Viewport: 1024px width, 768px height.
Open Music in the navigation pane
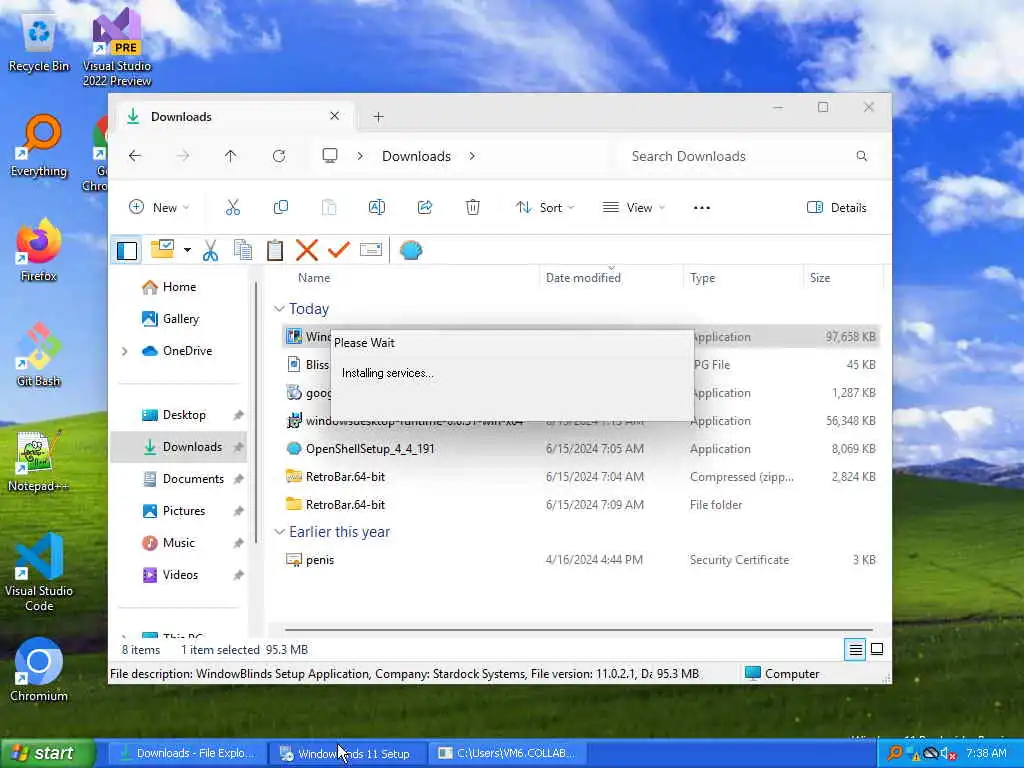[178, 543]
